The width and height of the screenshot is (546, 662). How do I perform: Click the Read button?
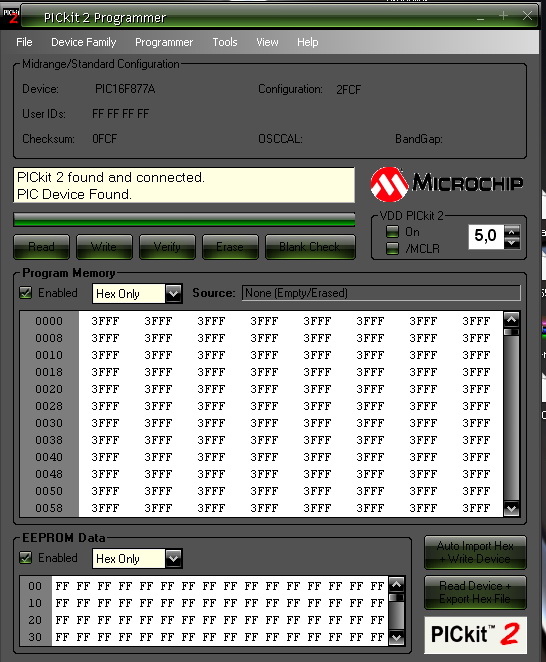click(x=41, y=247)
